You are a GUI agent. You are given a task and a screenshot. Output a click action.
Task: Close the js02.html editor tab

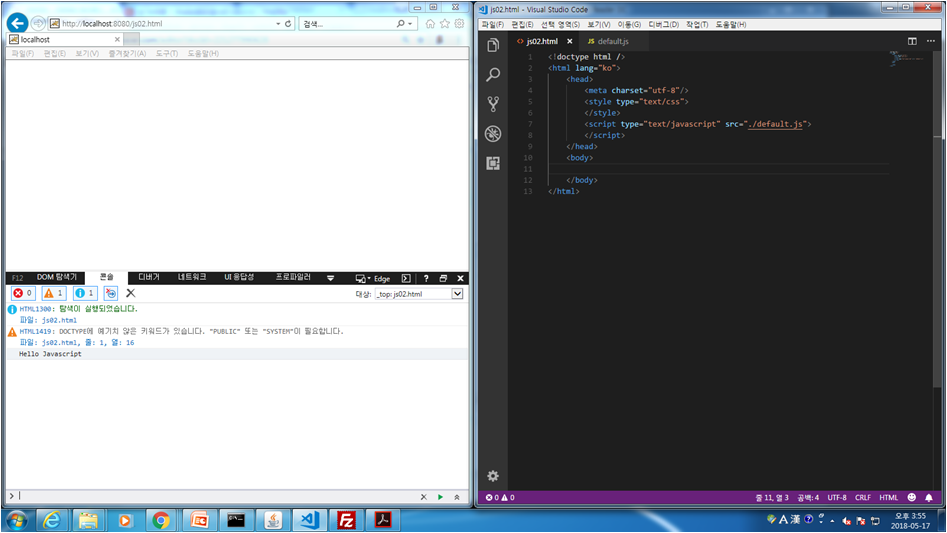click(x=570, y=41)
